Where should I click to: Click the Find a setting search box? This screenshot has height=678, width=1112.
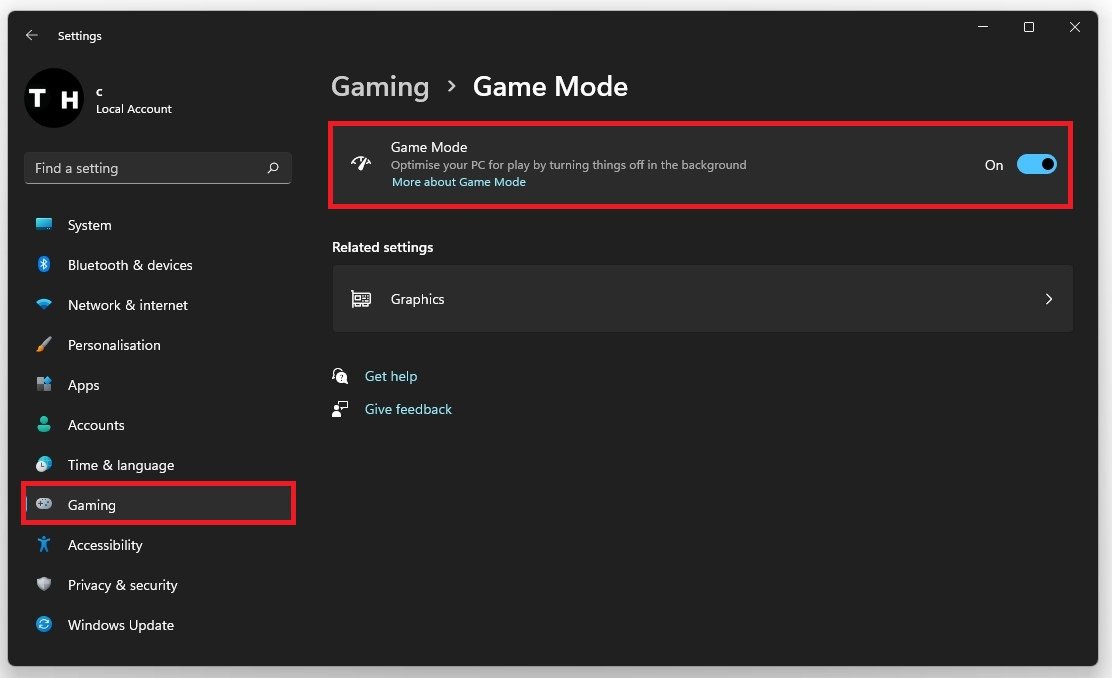click(x=150, y=168)
